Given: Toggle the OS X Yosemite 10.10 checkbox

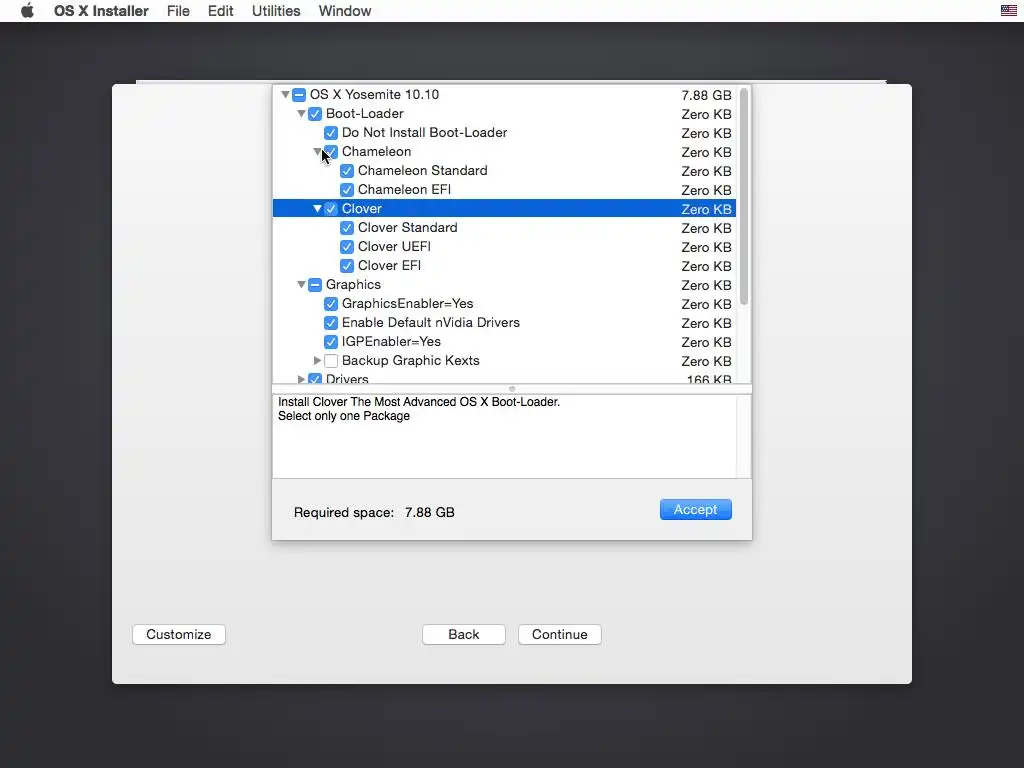Looking at the screenshot, I should [298, 95].
